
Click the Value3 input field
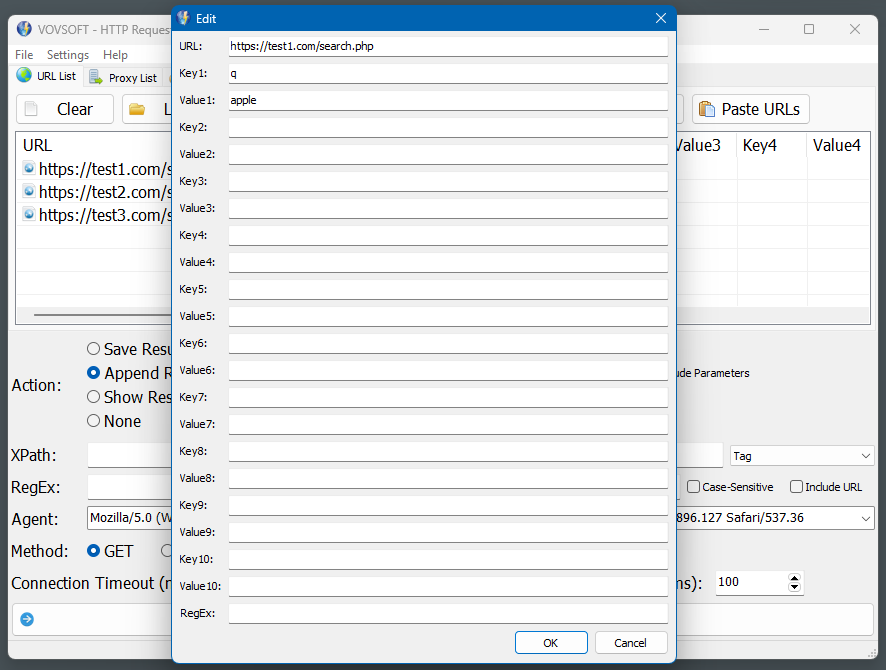coord(448,208)
